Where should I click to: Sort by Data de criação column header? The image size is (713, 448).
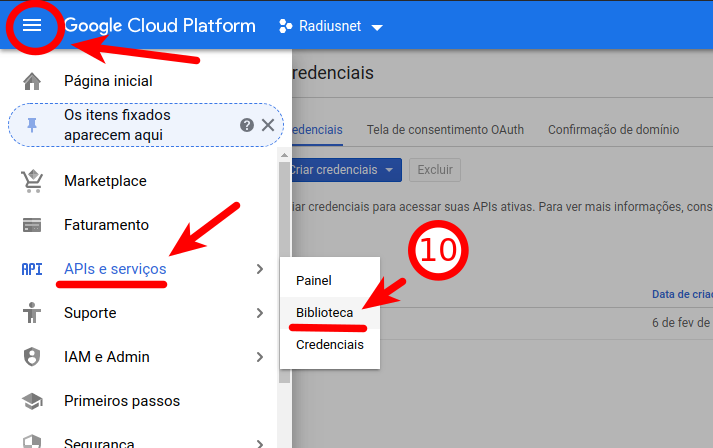tap(682, 294)
